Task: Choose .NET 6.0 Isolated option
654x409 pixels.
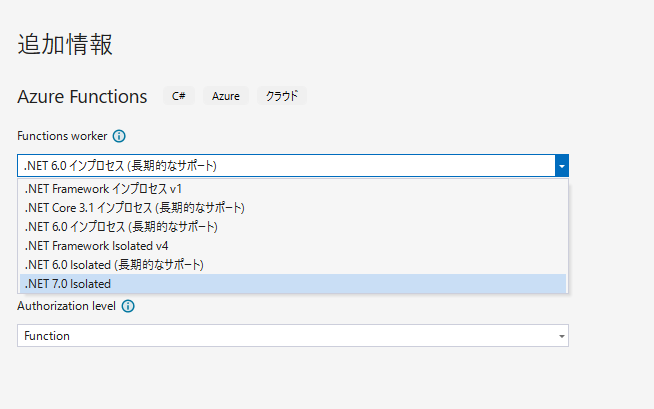Action: [293, 265]
